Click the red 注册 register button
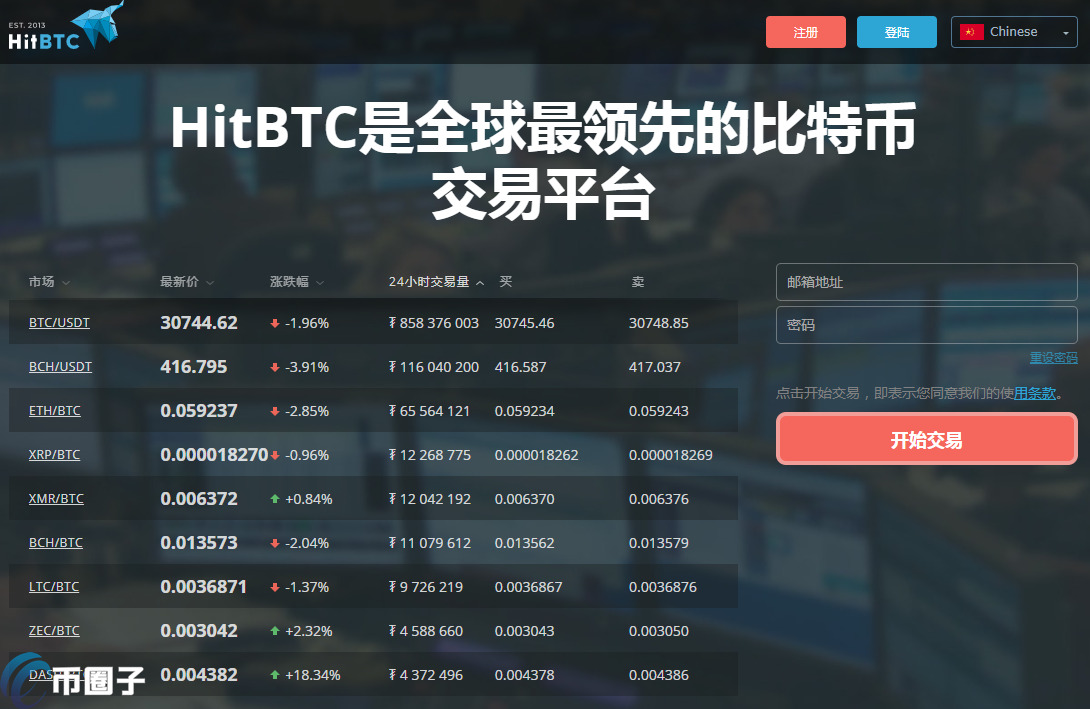This screenshot has width=1090, height=709. coord(806,32)
